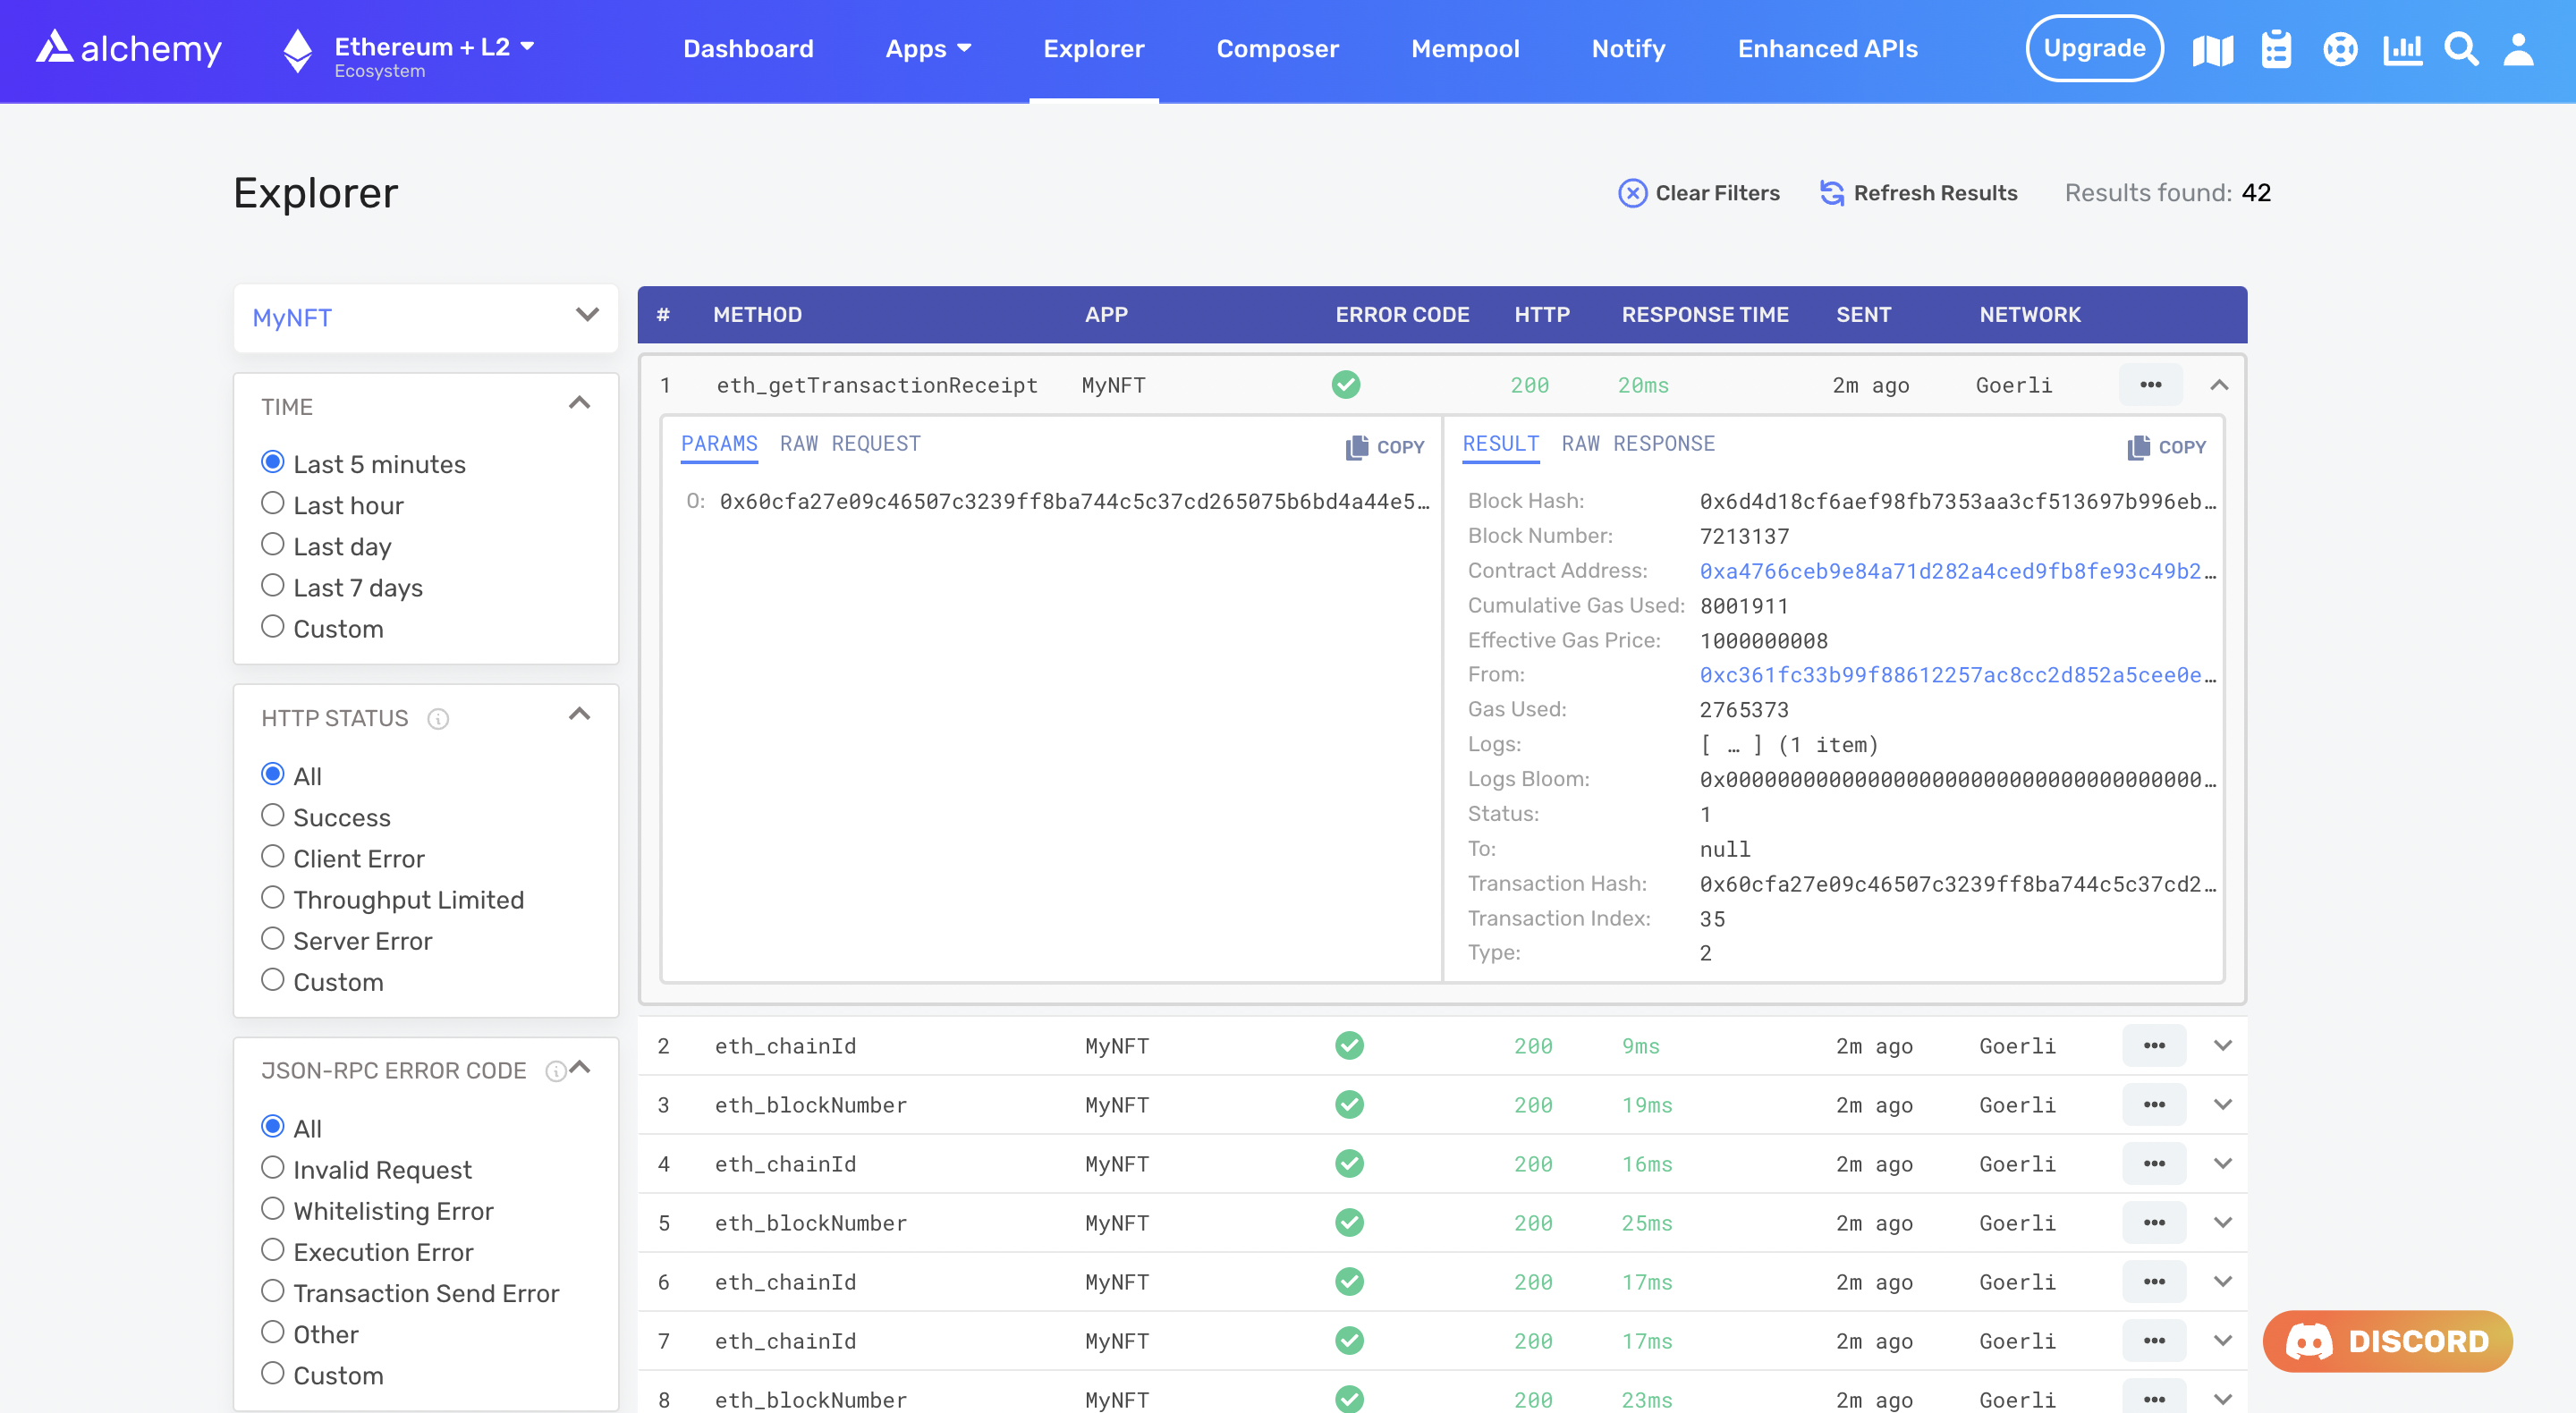Click info icon next to HTTP STATUS
The image size is (2576, 1413).
438,719
